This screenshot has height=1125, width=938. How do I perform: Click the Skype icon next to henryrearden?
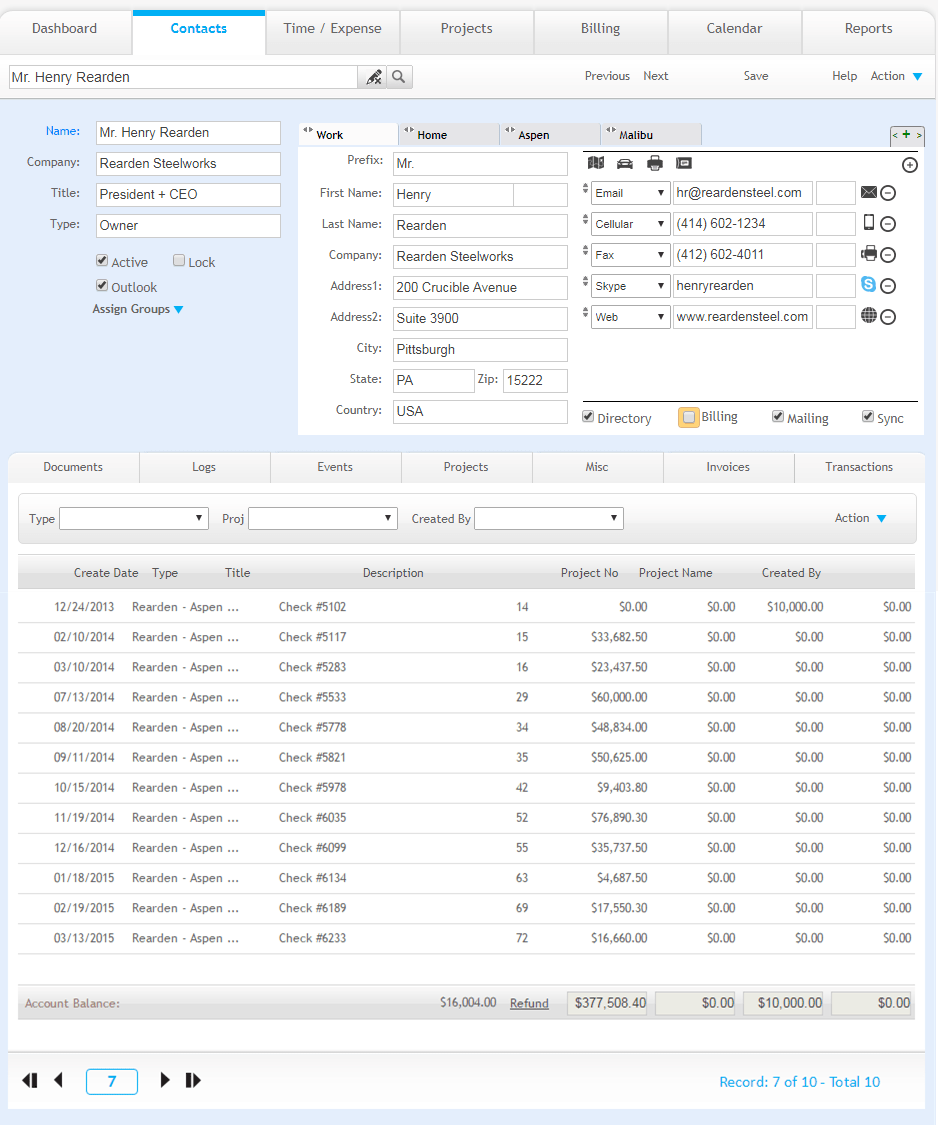point(868,284)
